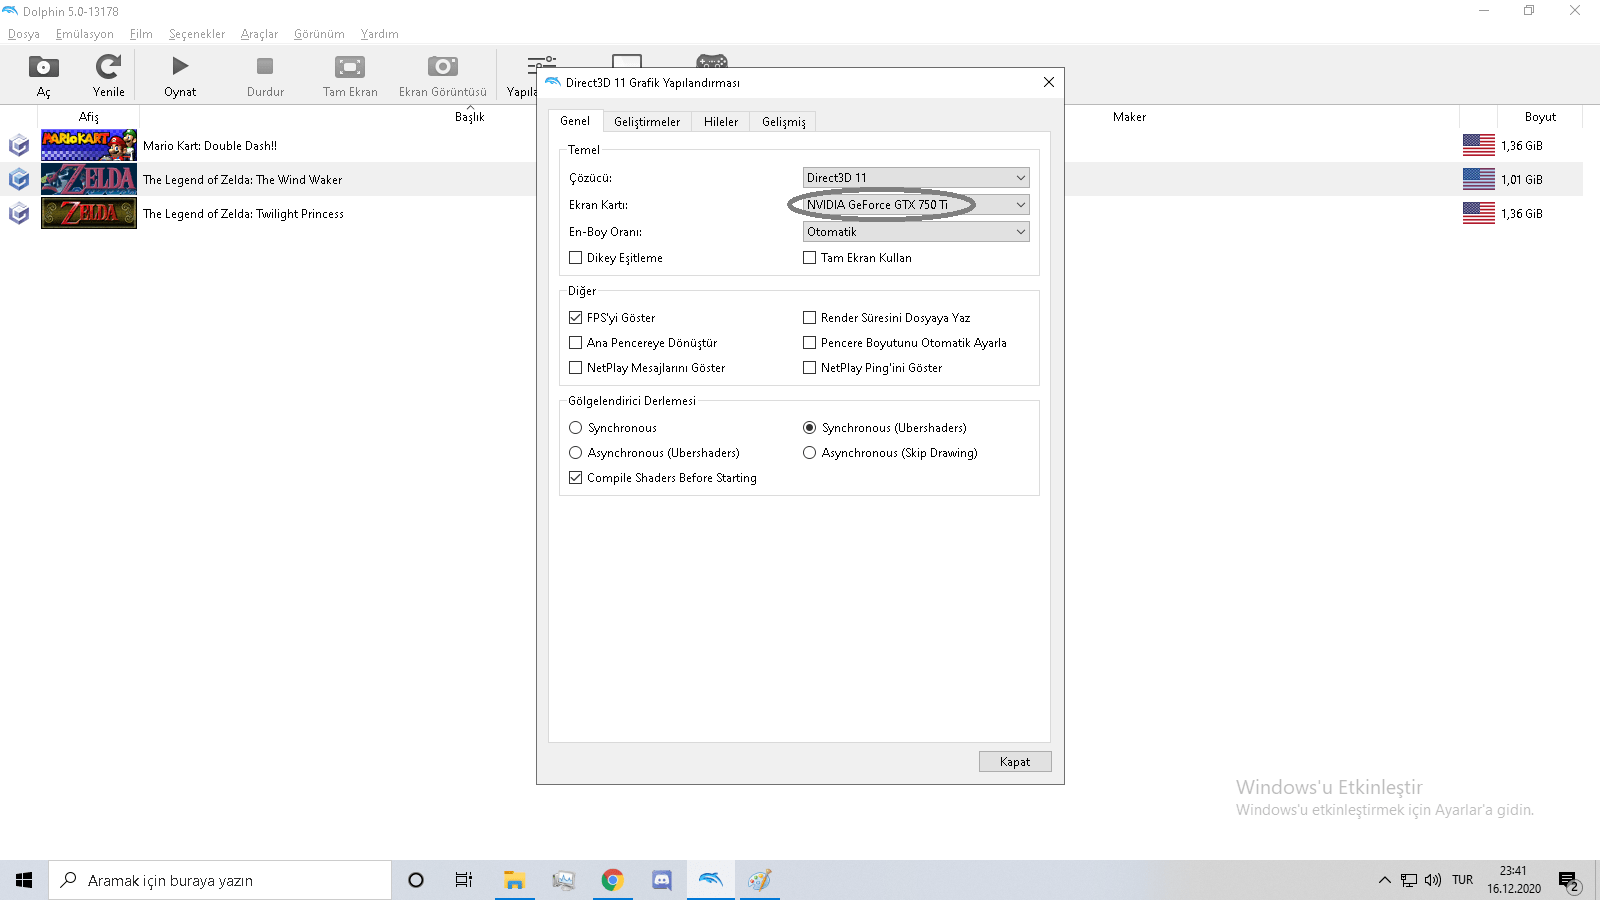The width and height of the screenshot is (1600, 900).
Task: Sort game list by Boyut column
Action: 1540,117
